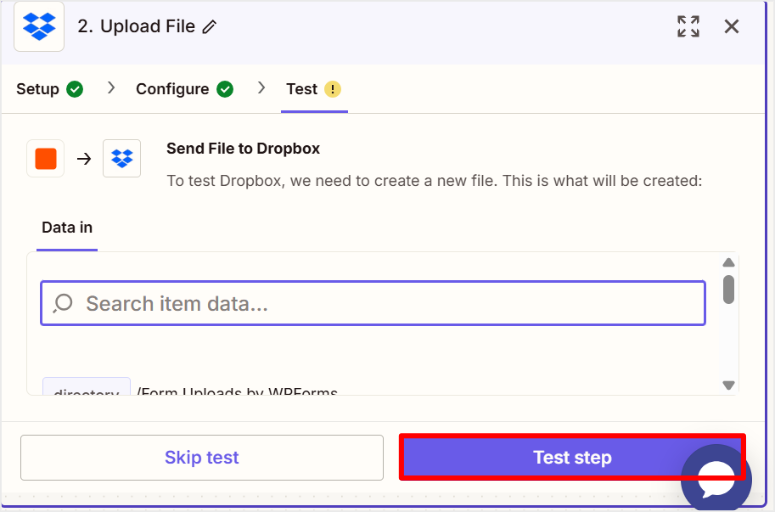This screenshot has width=775, height=512.
Task: Click the Dropbox logo in the step header
Action: tap(39, 26)
